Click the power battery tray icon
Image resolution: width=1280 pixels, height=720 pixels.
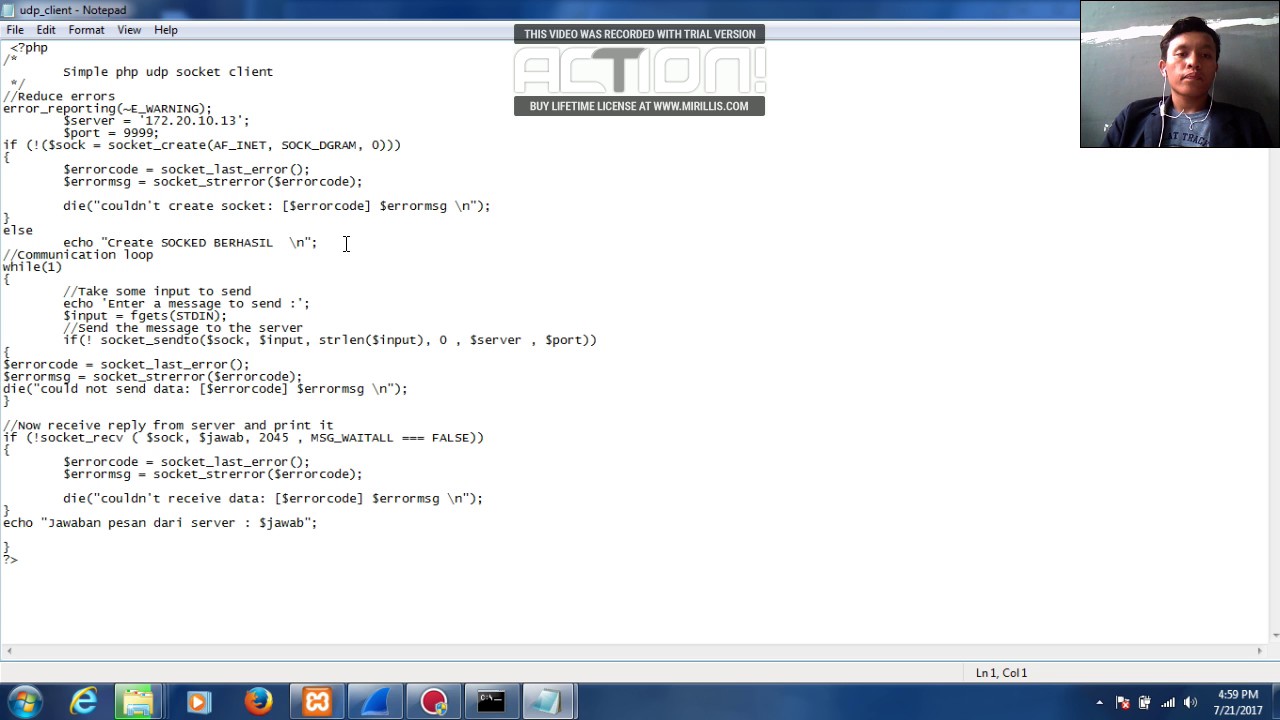1144,703
